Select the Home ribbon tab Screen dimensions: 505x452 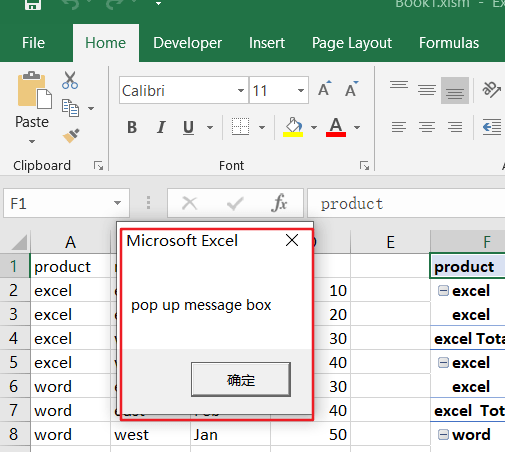coord(106,43)
